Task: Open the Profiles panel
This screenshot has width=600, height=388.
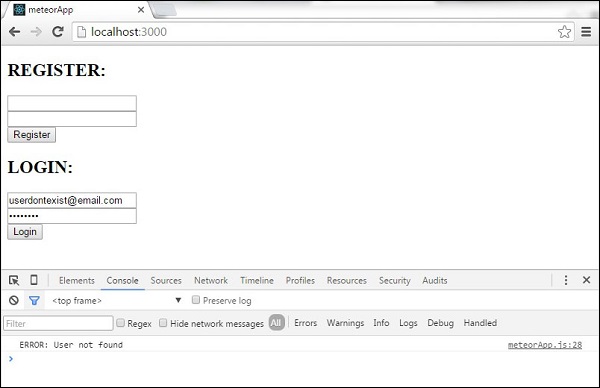Action: click(x=300, y=280)
